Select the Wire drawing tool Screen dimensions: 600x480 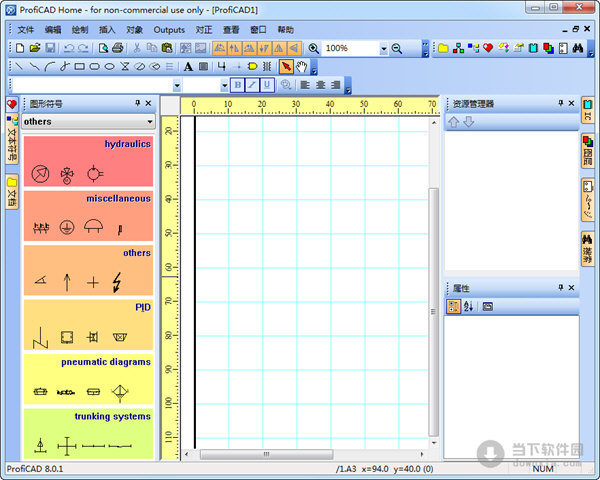221,67
